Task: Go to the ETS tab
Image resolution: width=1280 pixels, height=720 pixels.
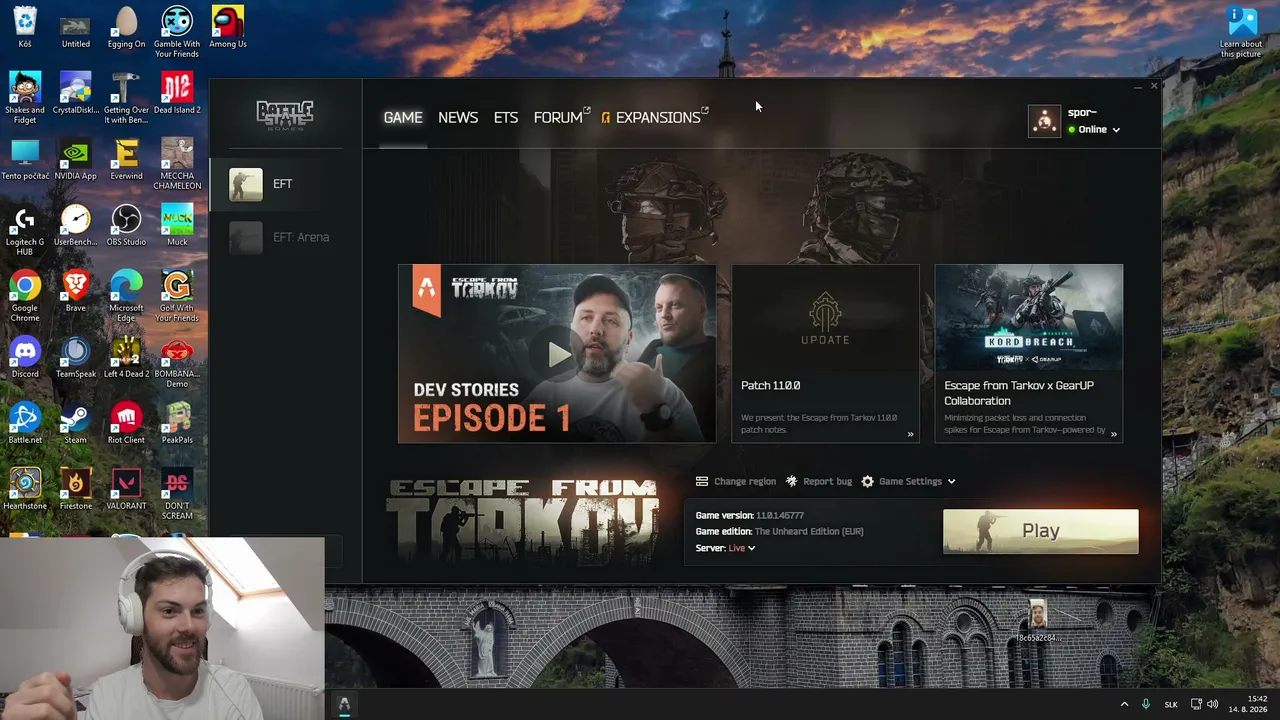Action: click(506, 117)
